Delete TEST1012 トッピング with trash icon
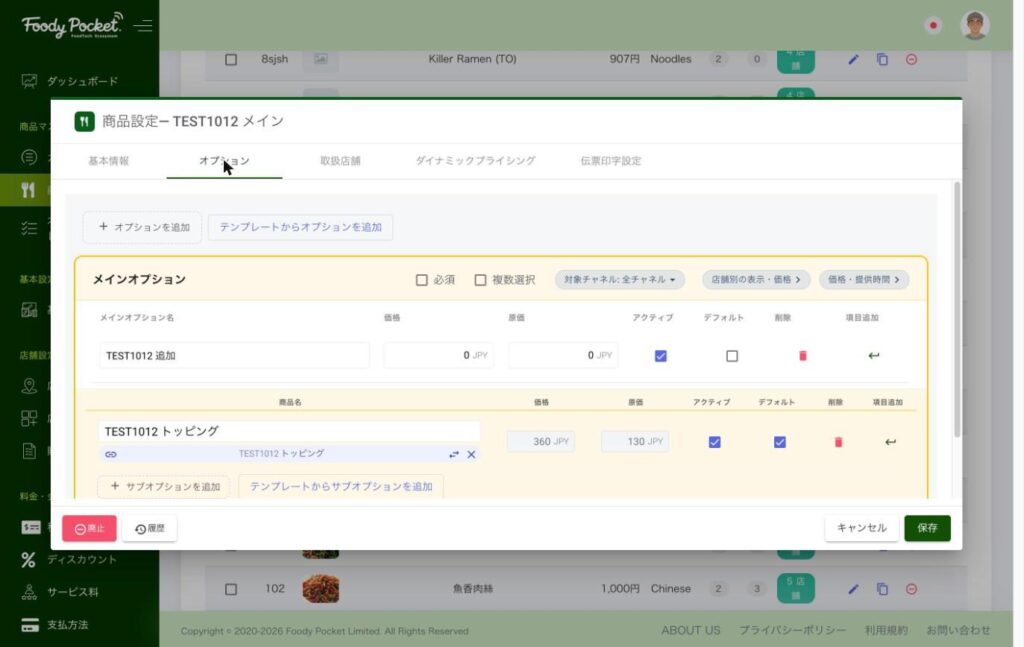Viewport: 1024px width, 647px height. click(x=838, y=442)
